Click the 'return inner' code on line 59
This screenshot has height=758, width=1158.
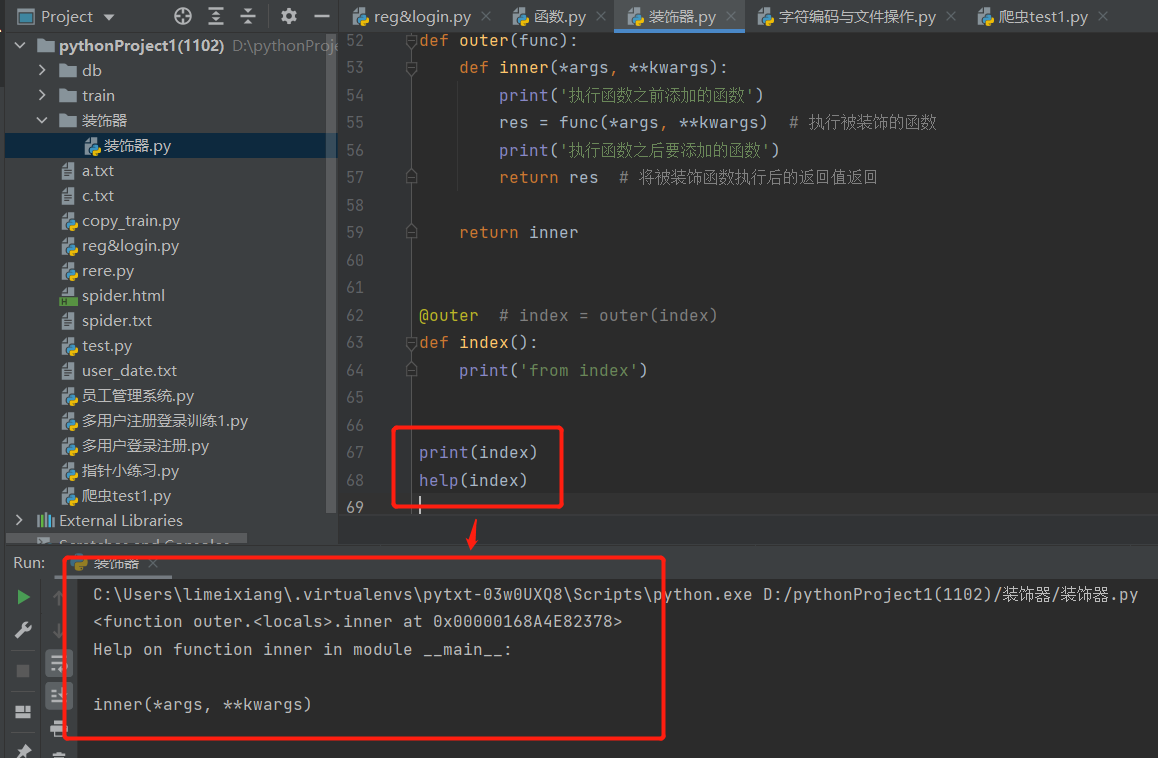tap(518, 233)
